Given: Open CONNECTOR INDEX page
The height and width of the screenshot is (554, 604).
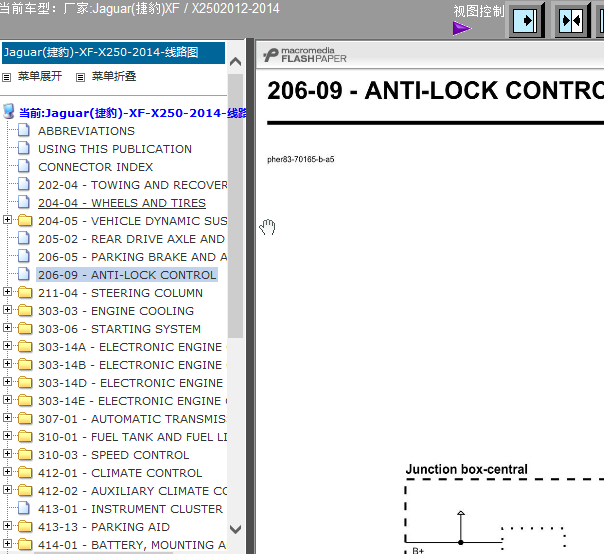Looking at the screenshot, I should (x=96, y=167).
